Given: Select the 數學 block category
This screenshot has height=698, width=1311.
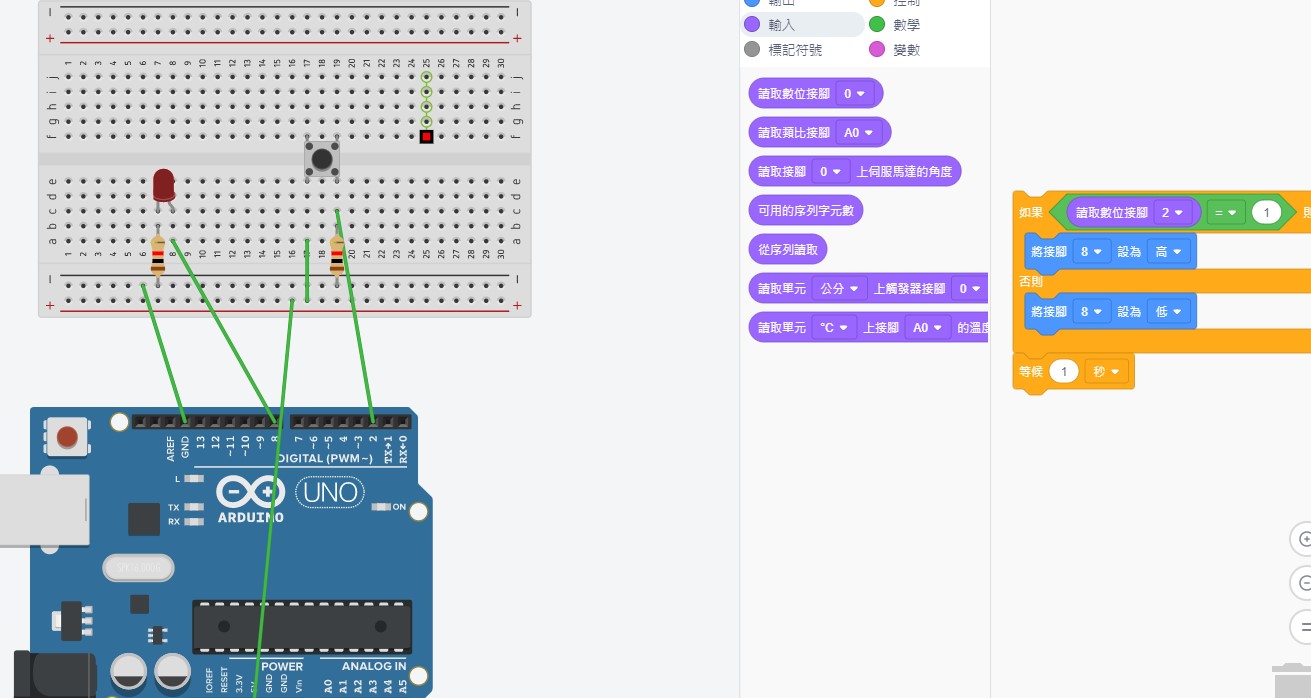Looking at the screenshot, I should click(906, 25).
